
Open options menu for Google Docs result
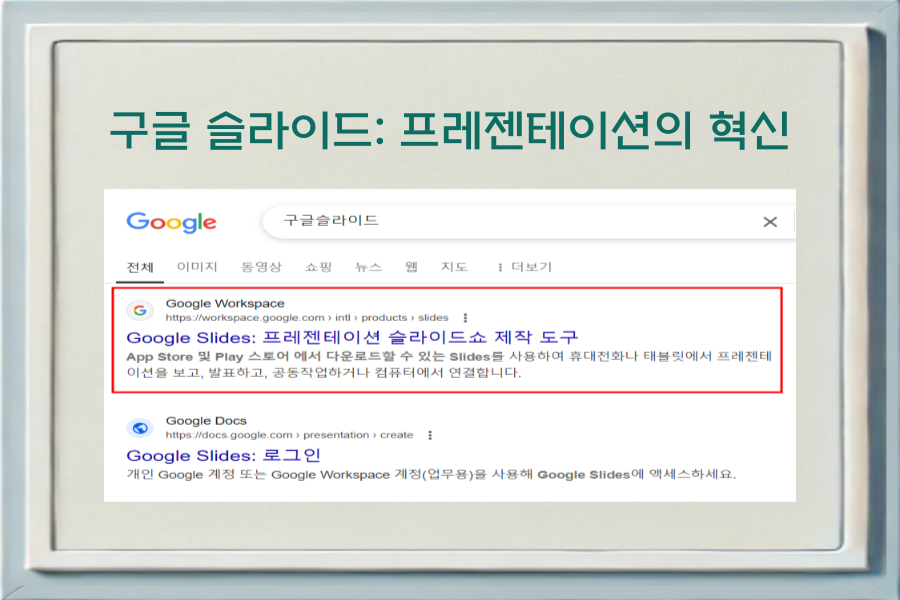coord(430,435)
